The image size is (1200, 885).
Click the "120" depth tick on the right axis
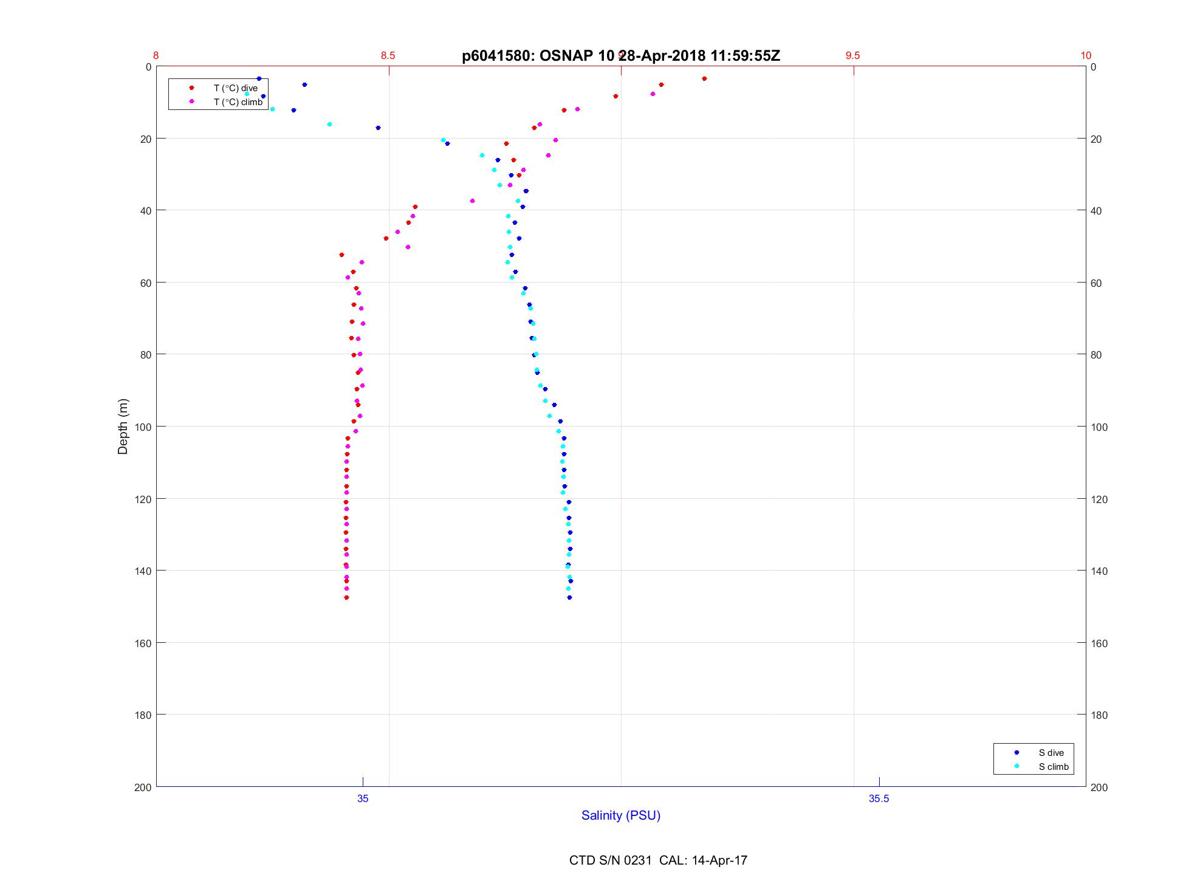(1100, 499)
